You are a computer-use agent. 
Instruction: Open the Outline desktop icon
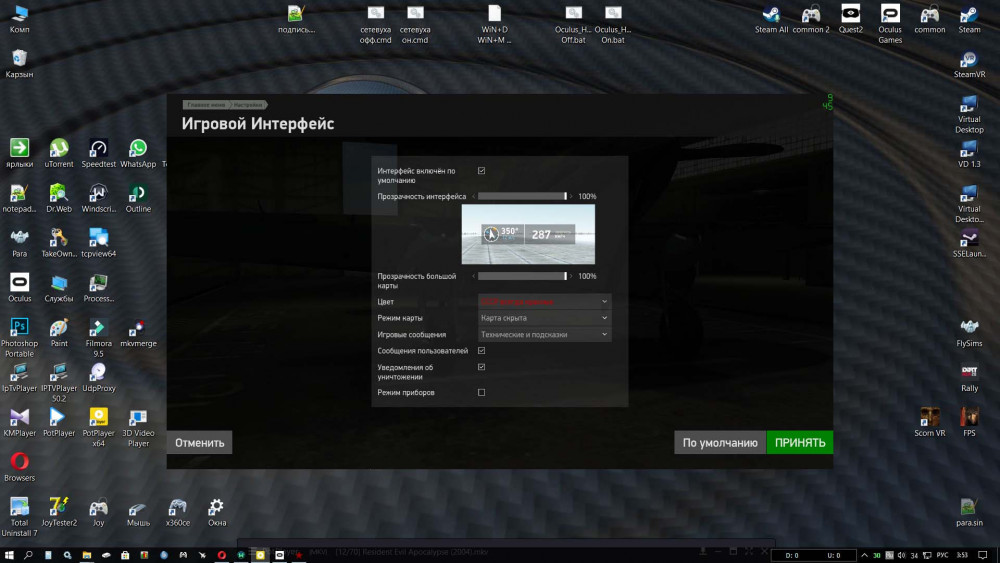pyautogui.click(x=138, y=198)
